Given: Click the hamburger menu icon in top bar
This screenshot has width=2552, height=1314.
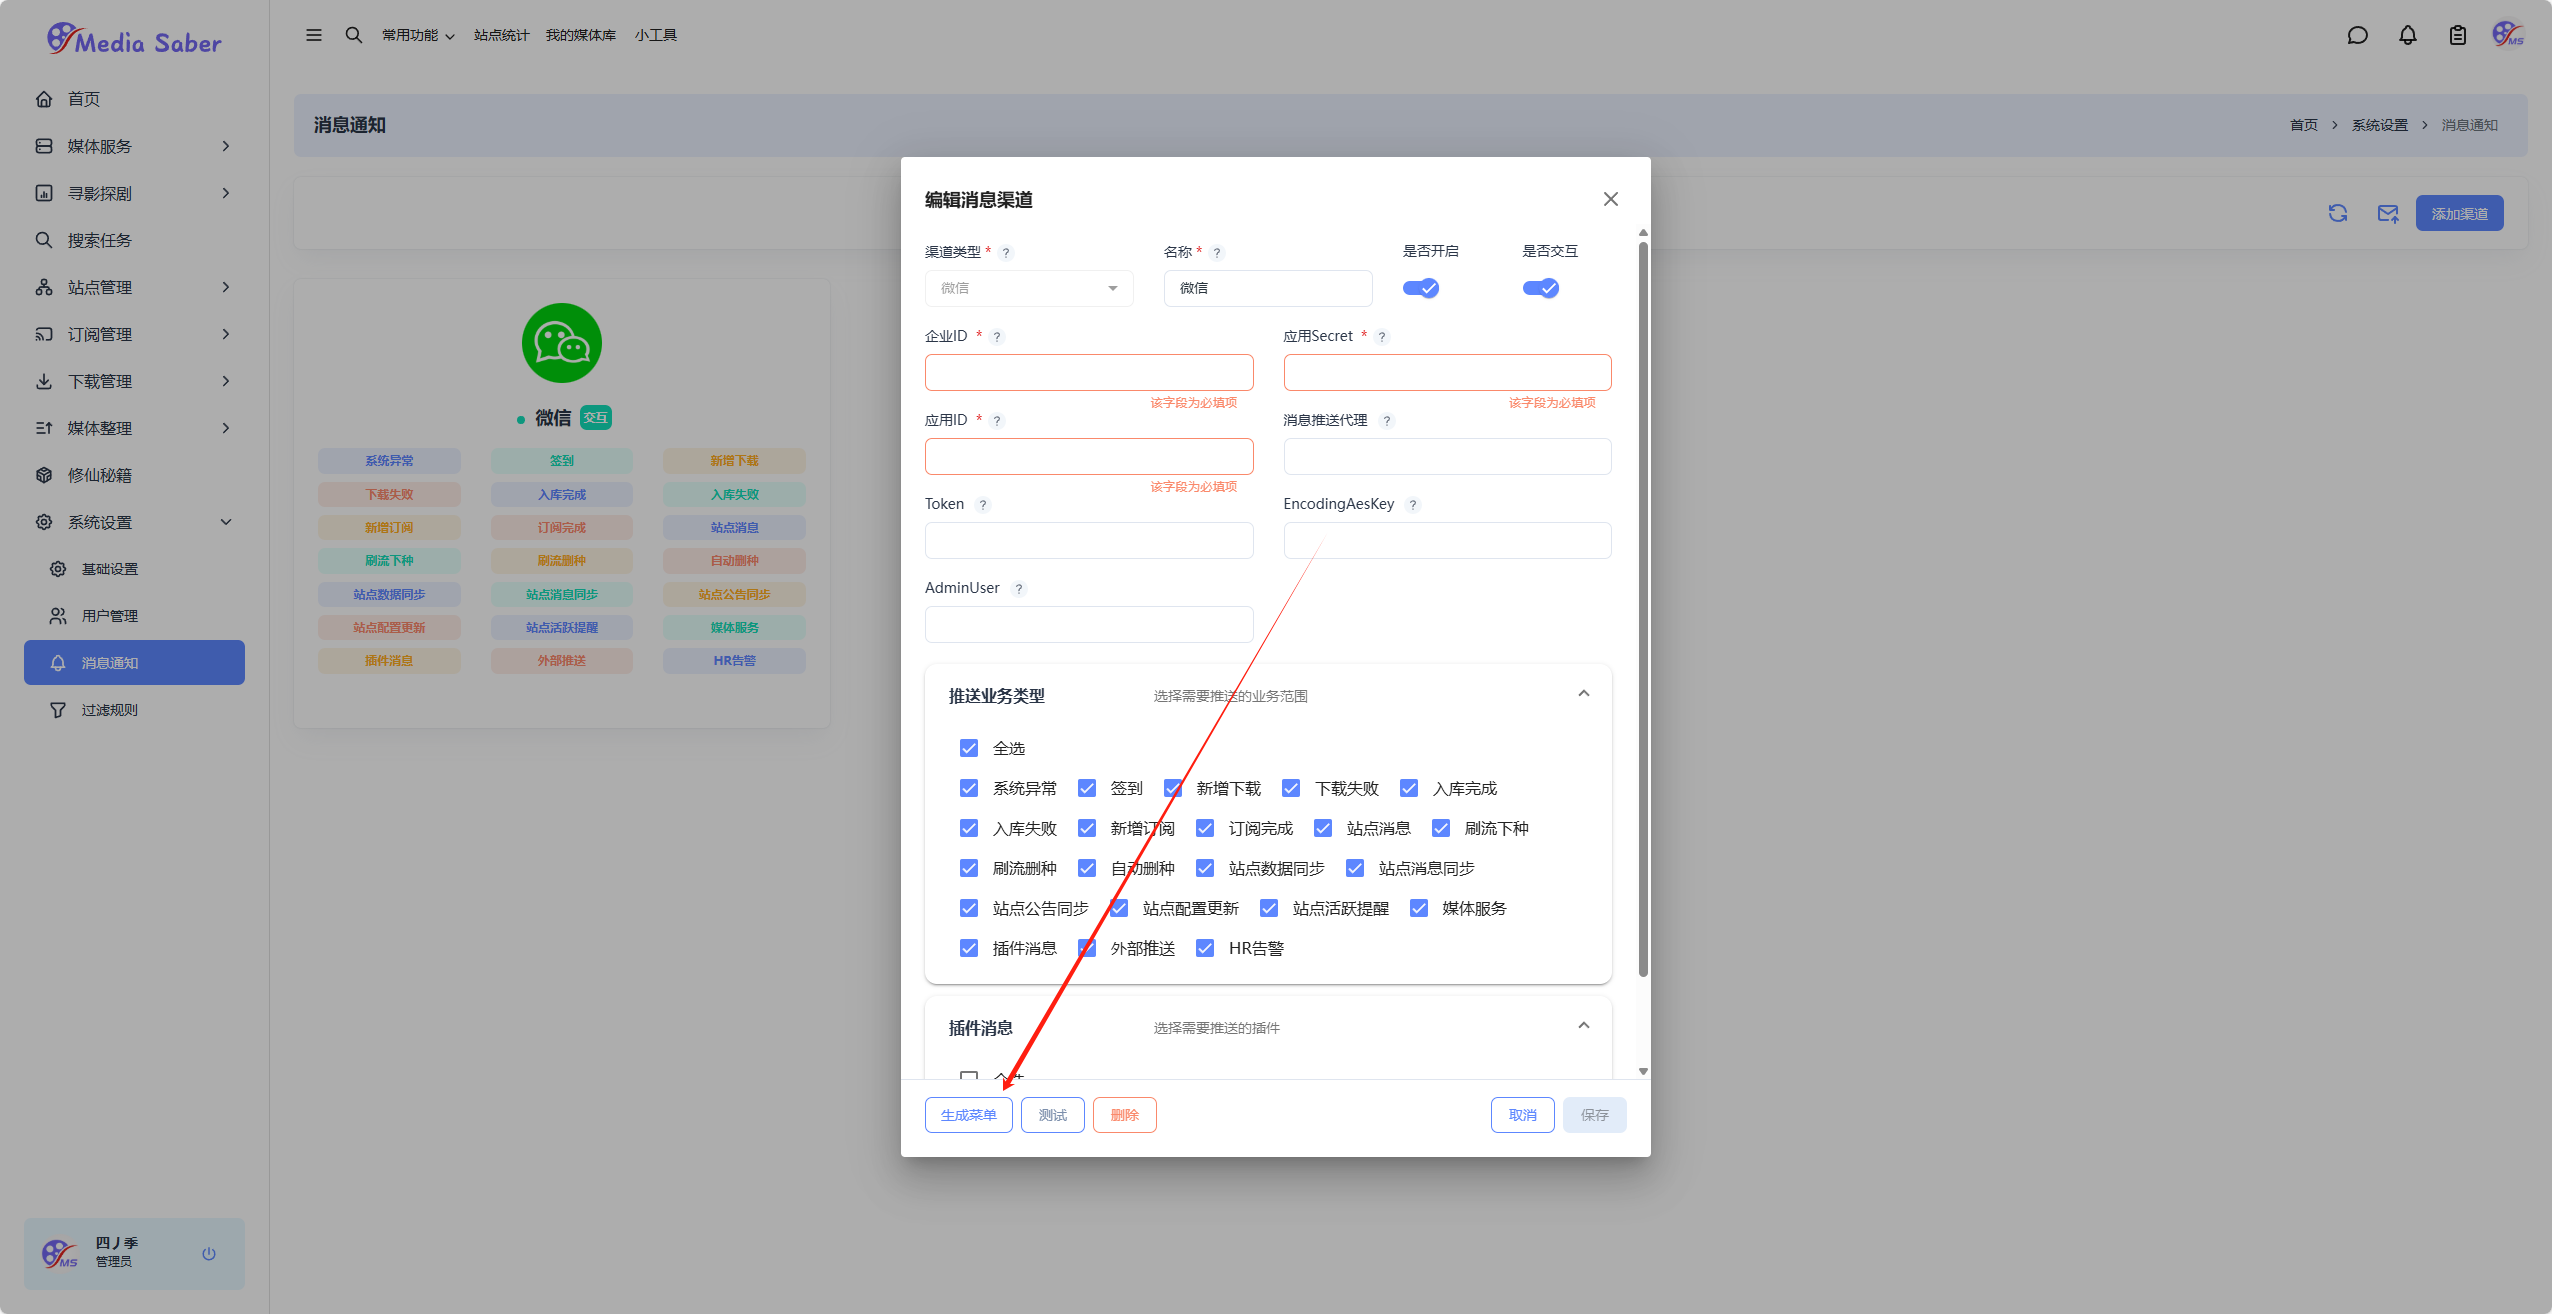Looking at the screenshot, I should 313,35.
